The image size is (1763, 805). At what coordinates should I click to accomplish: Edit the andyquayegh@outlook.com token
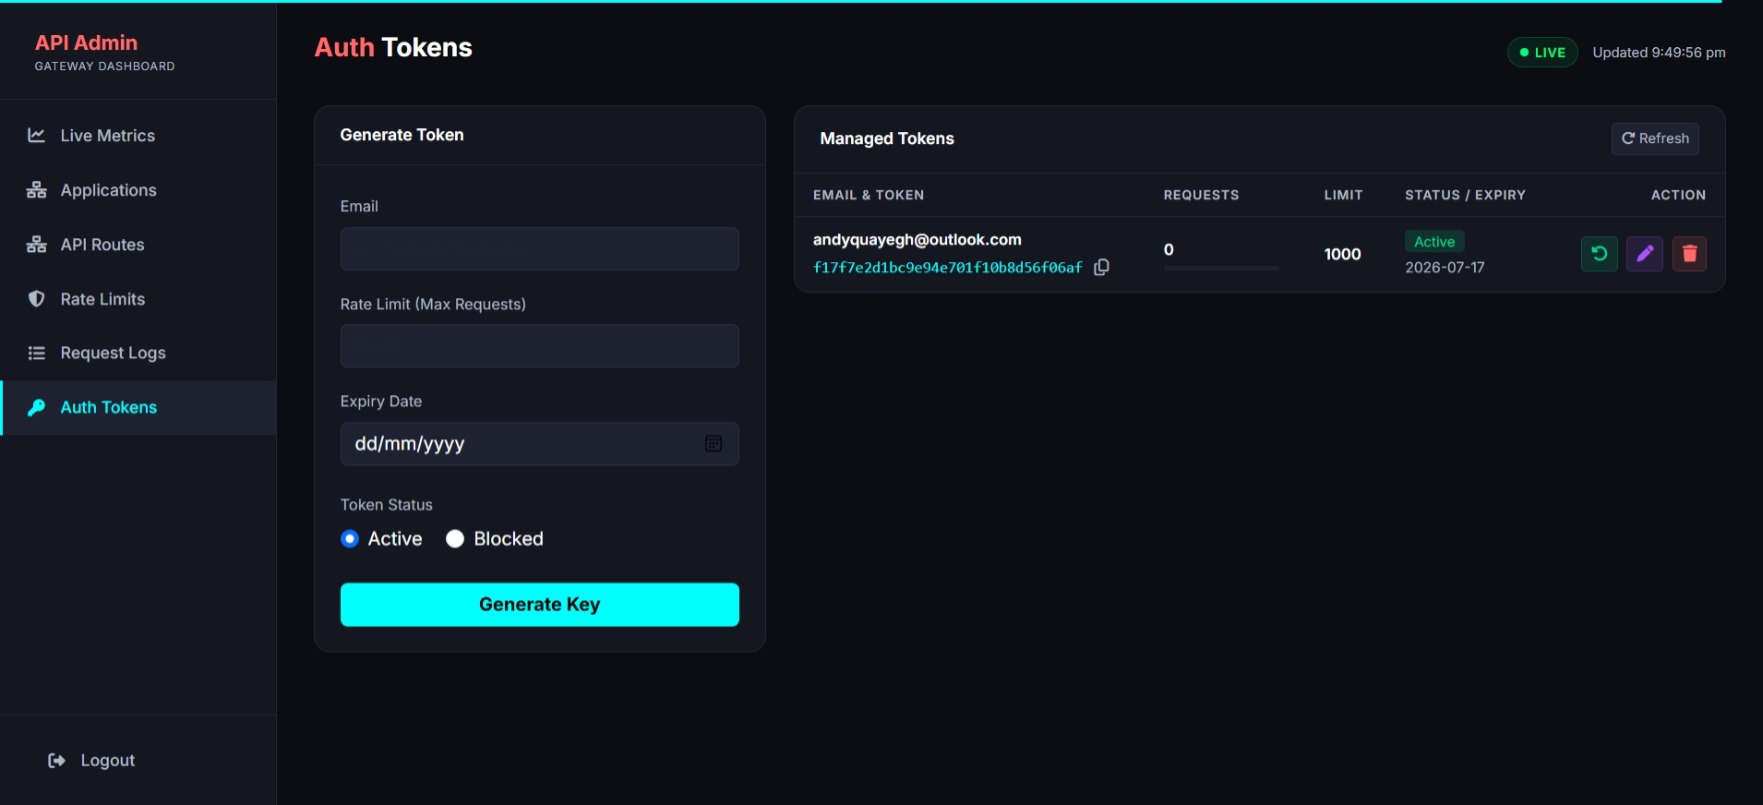click(1645, 254)
